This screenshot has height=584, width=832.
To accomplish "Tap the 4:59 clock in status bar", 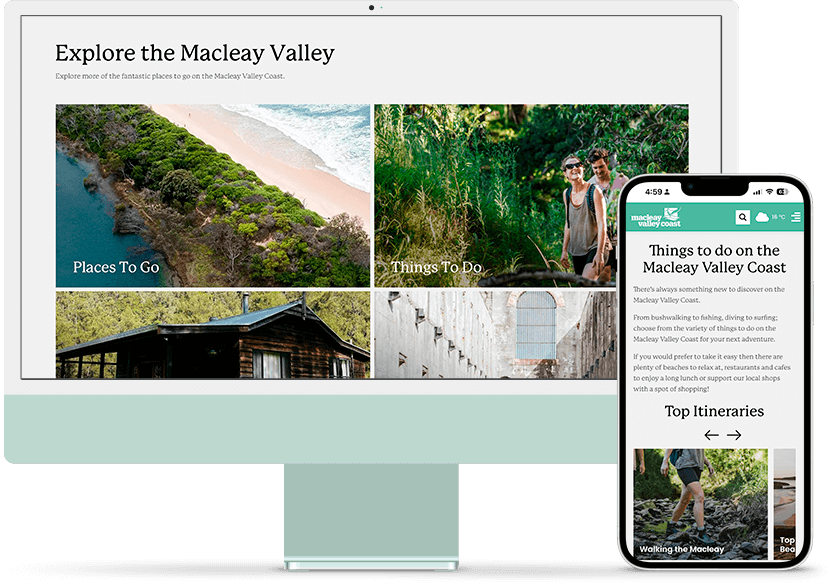I will pyautogui.click(x=653, y=192).
